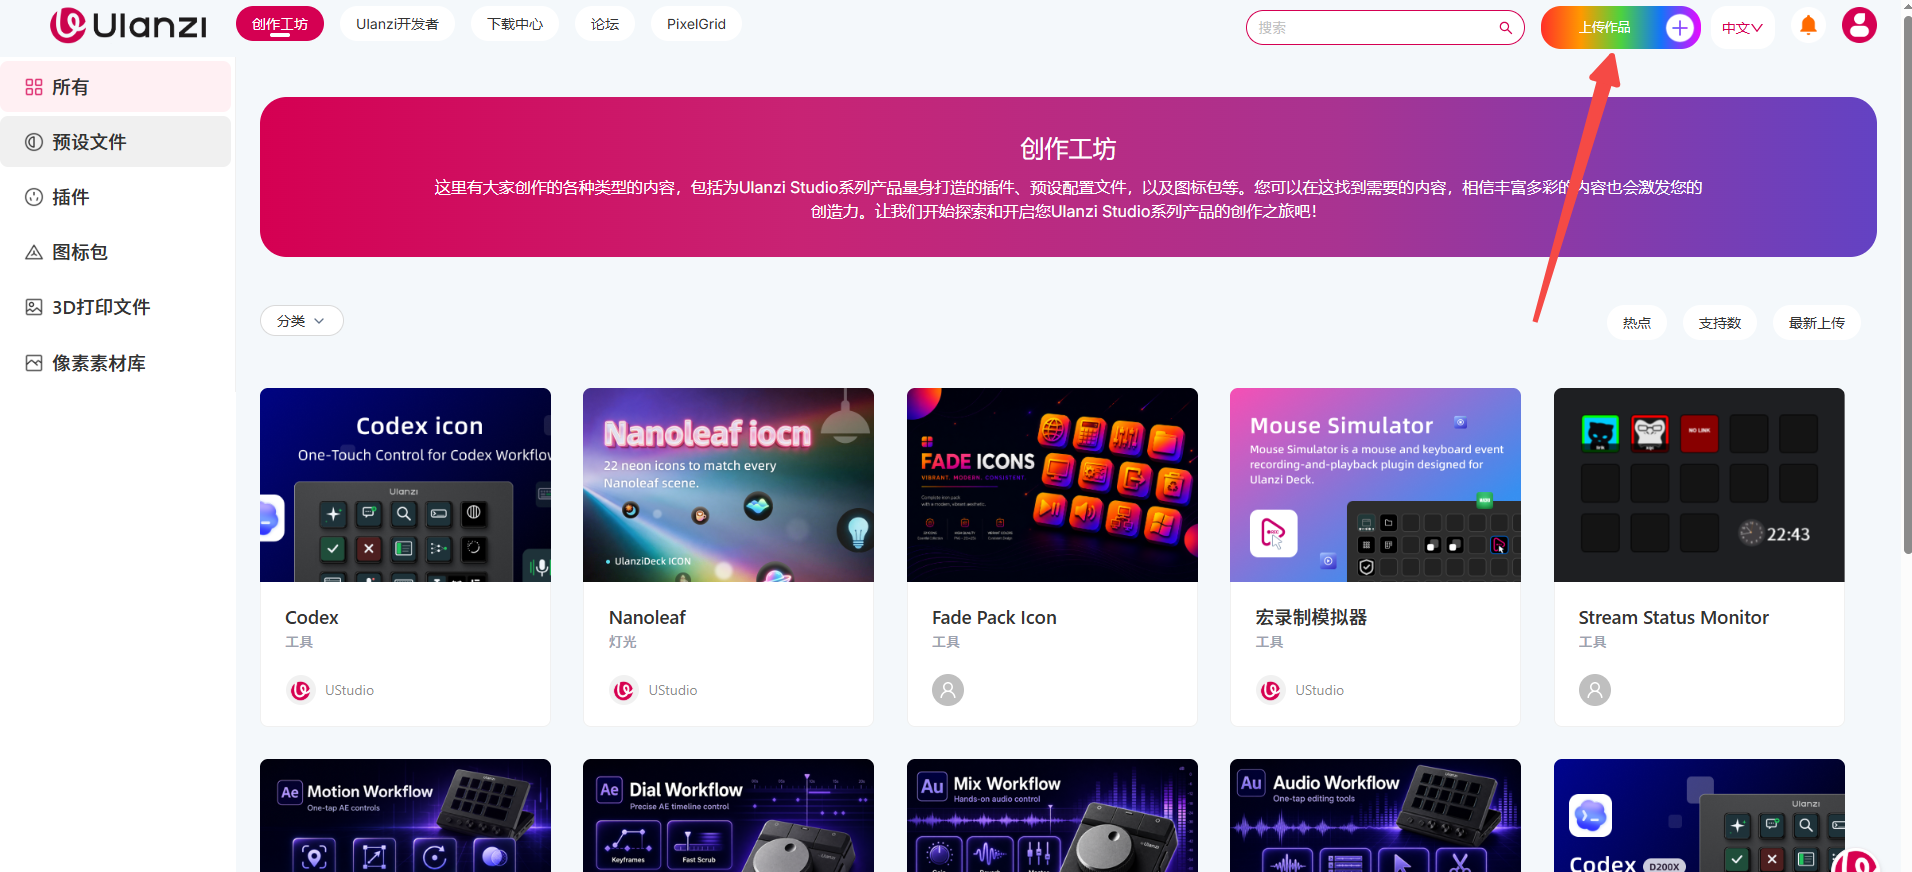Open the Dial Workflow thumbnail

pos(728,816)
